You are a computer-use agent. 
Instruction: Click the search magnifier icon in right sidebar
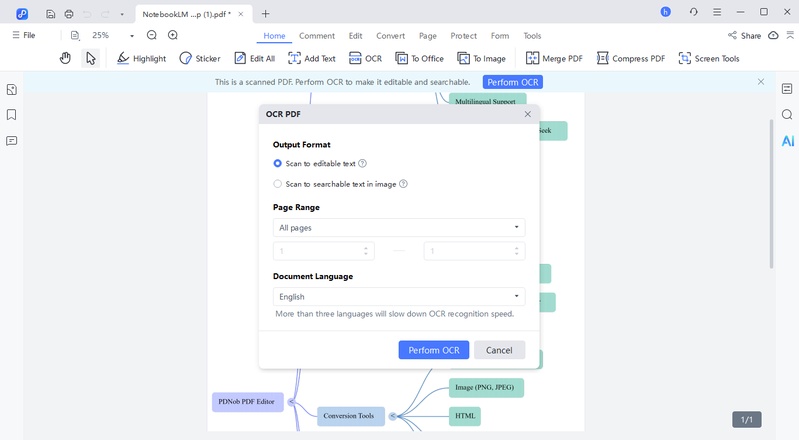click(787, 114)
